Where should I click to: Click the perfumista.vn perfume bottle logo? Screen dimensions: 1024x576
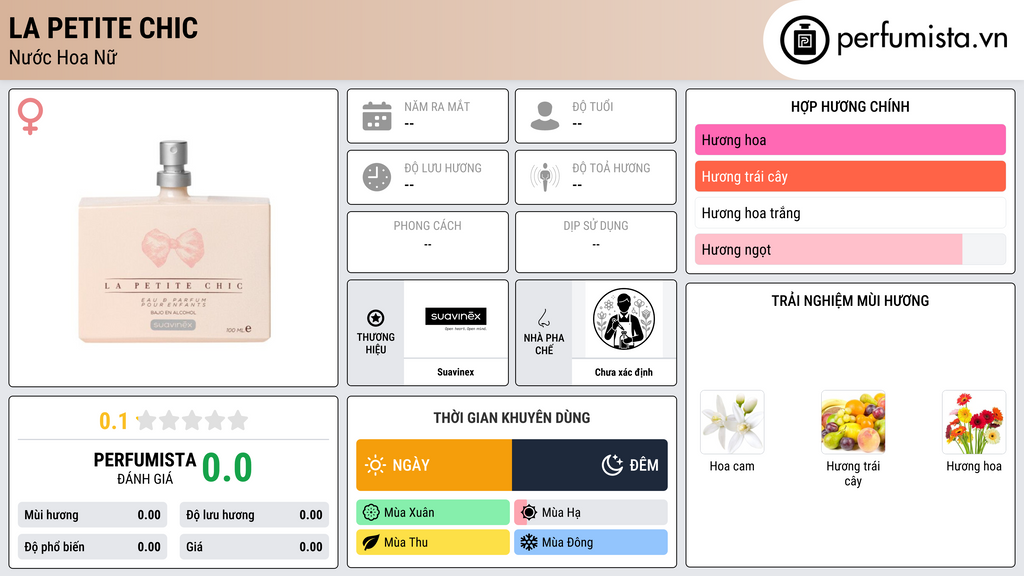point(805,40)
